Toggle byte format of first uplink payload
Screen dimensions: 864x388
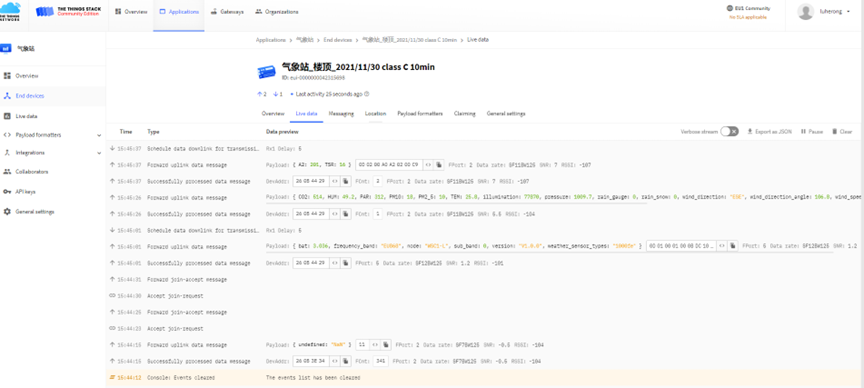click(x=428, y=165)
